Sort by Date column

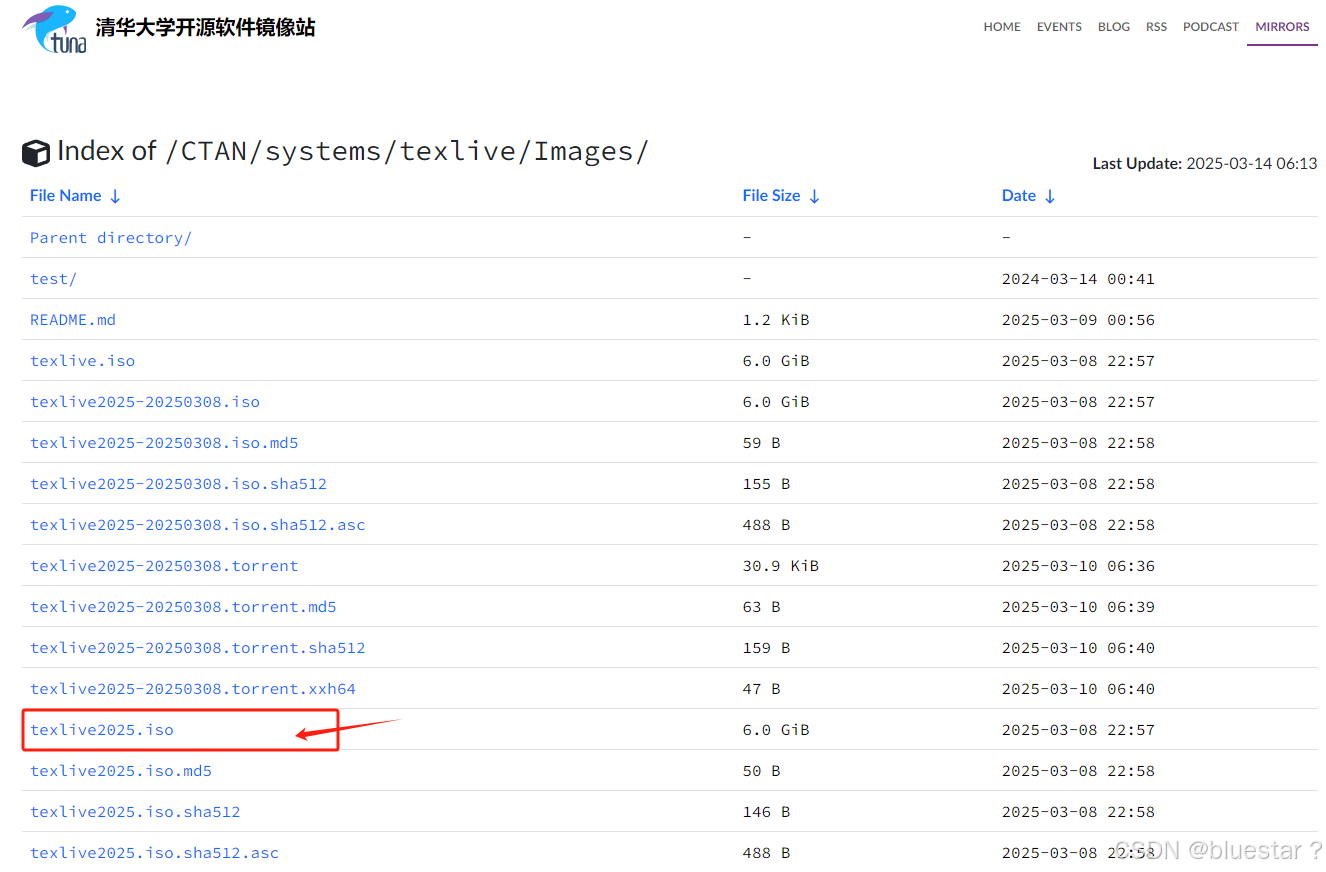pos(1028,196)
